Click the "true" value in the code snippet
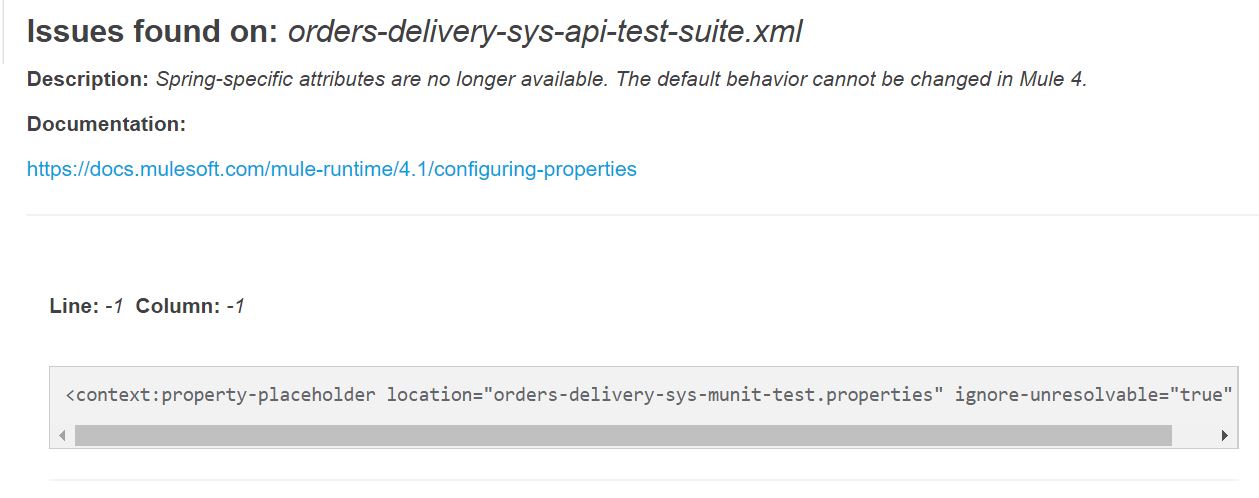 [x=1201, y=394]
